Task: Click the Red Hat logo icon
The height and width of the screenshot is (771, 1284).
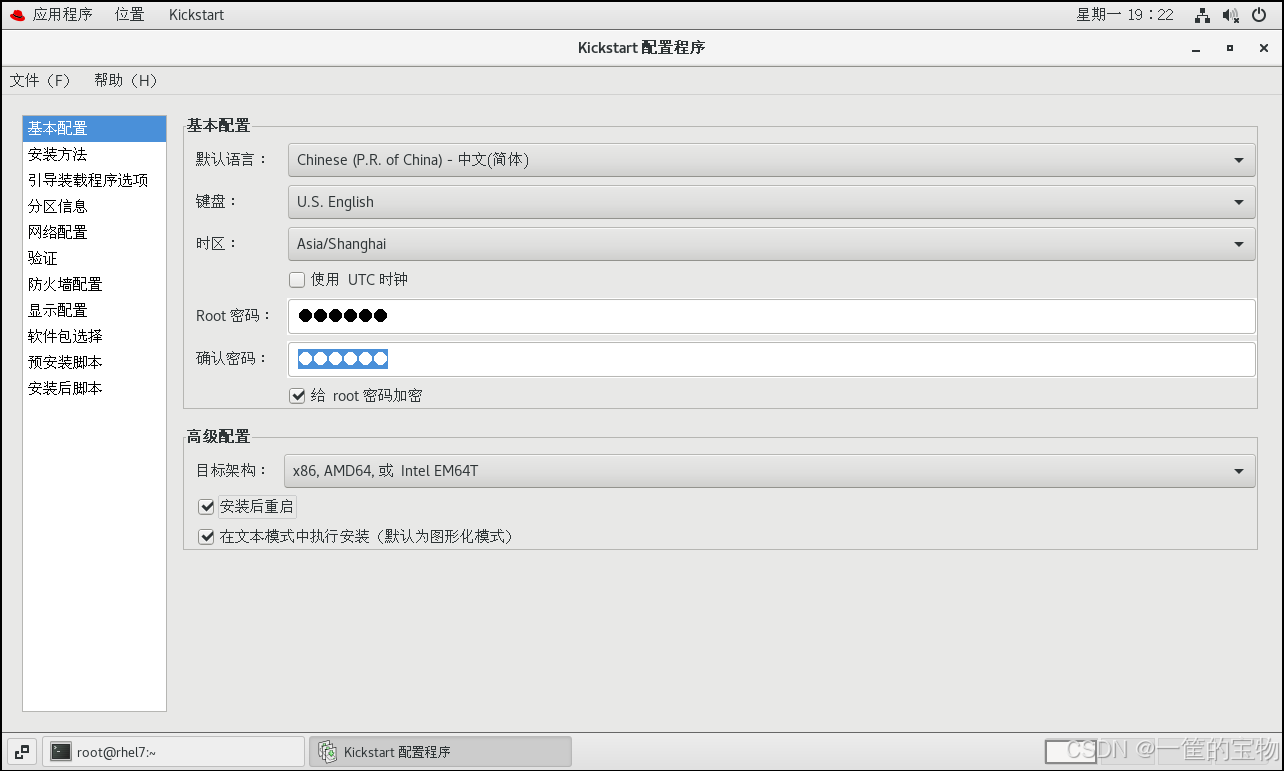Action: [x=16, y=14]
